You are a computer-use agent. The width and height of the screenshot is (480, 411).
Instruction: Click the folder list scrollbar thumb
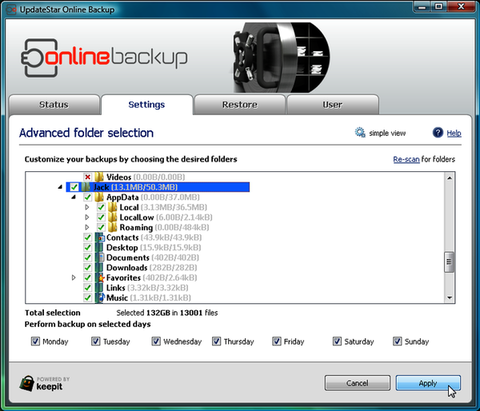pyautogui.click(x=449, y=262)
